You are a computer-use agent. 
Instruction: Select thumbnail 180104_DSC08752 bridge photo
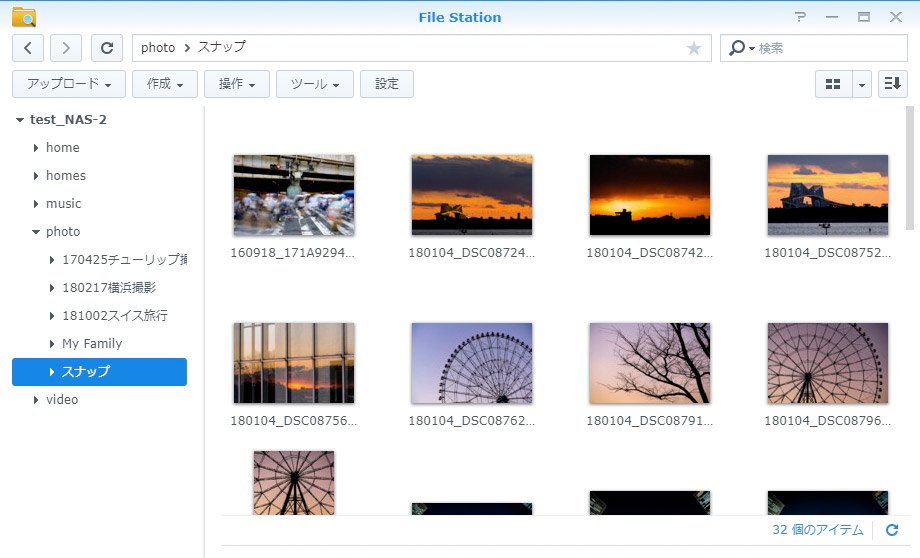pyautogui.click(x=828, y=195)
